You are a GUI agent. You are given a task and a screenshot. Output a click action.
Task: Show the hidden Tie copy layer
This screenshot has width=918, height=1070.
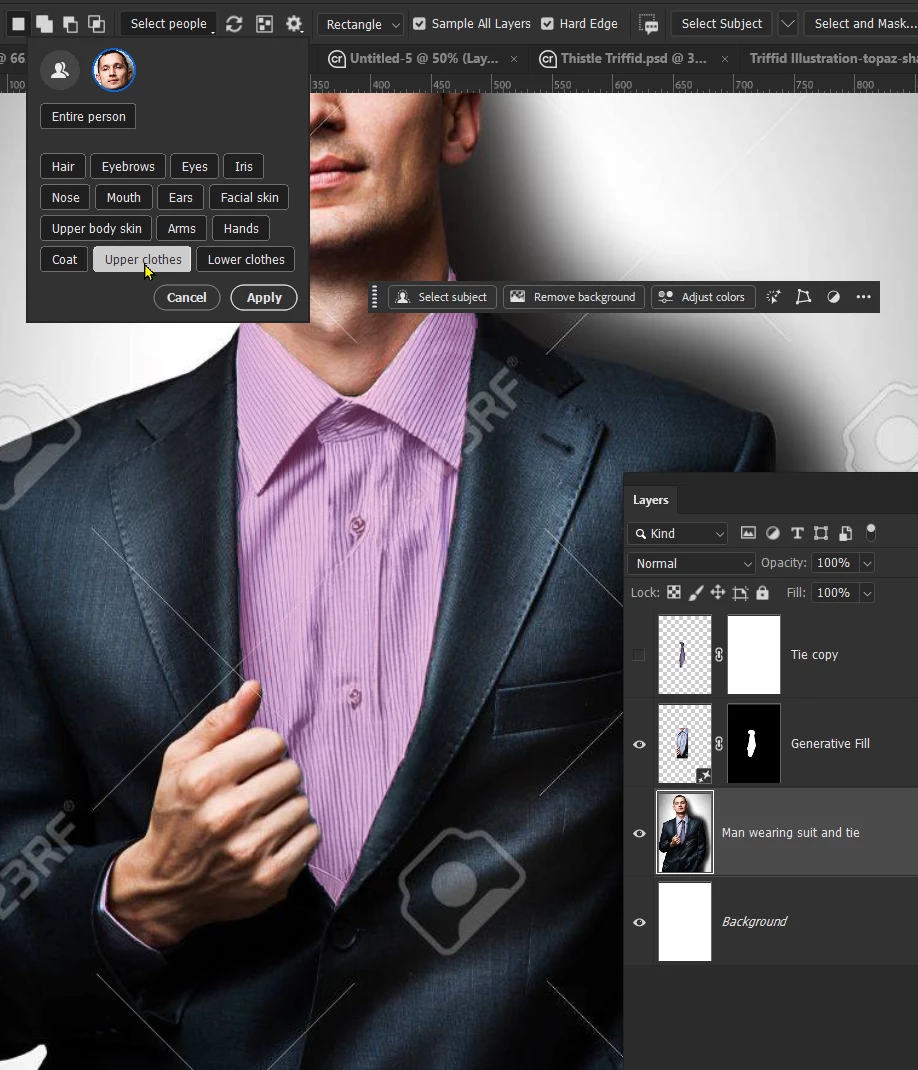[639, 654]
